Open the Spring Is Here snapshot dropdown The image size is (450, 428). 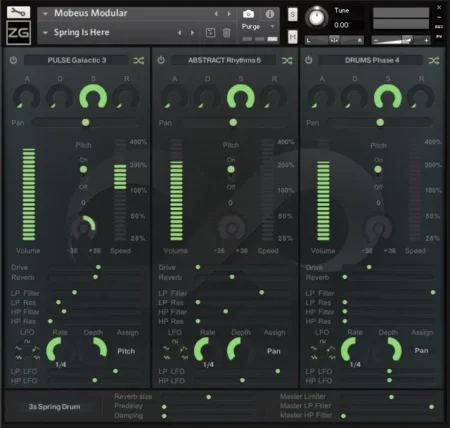click(45, 33)
